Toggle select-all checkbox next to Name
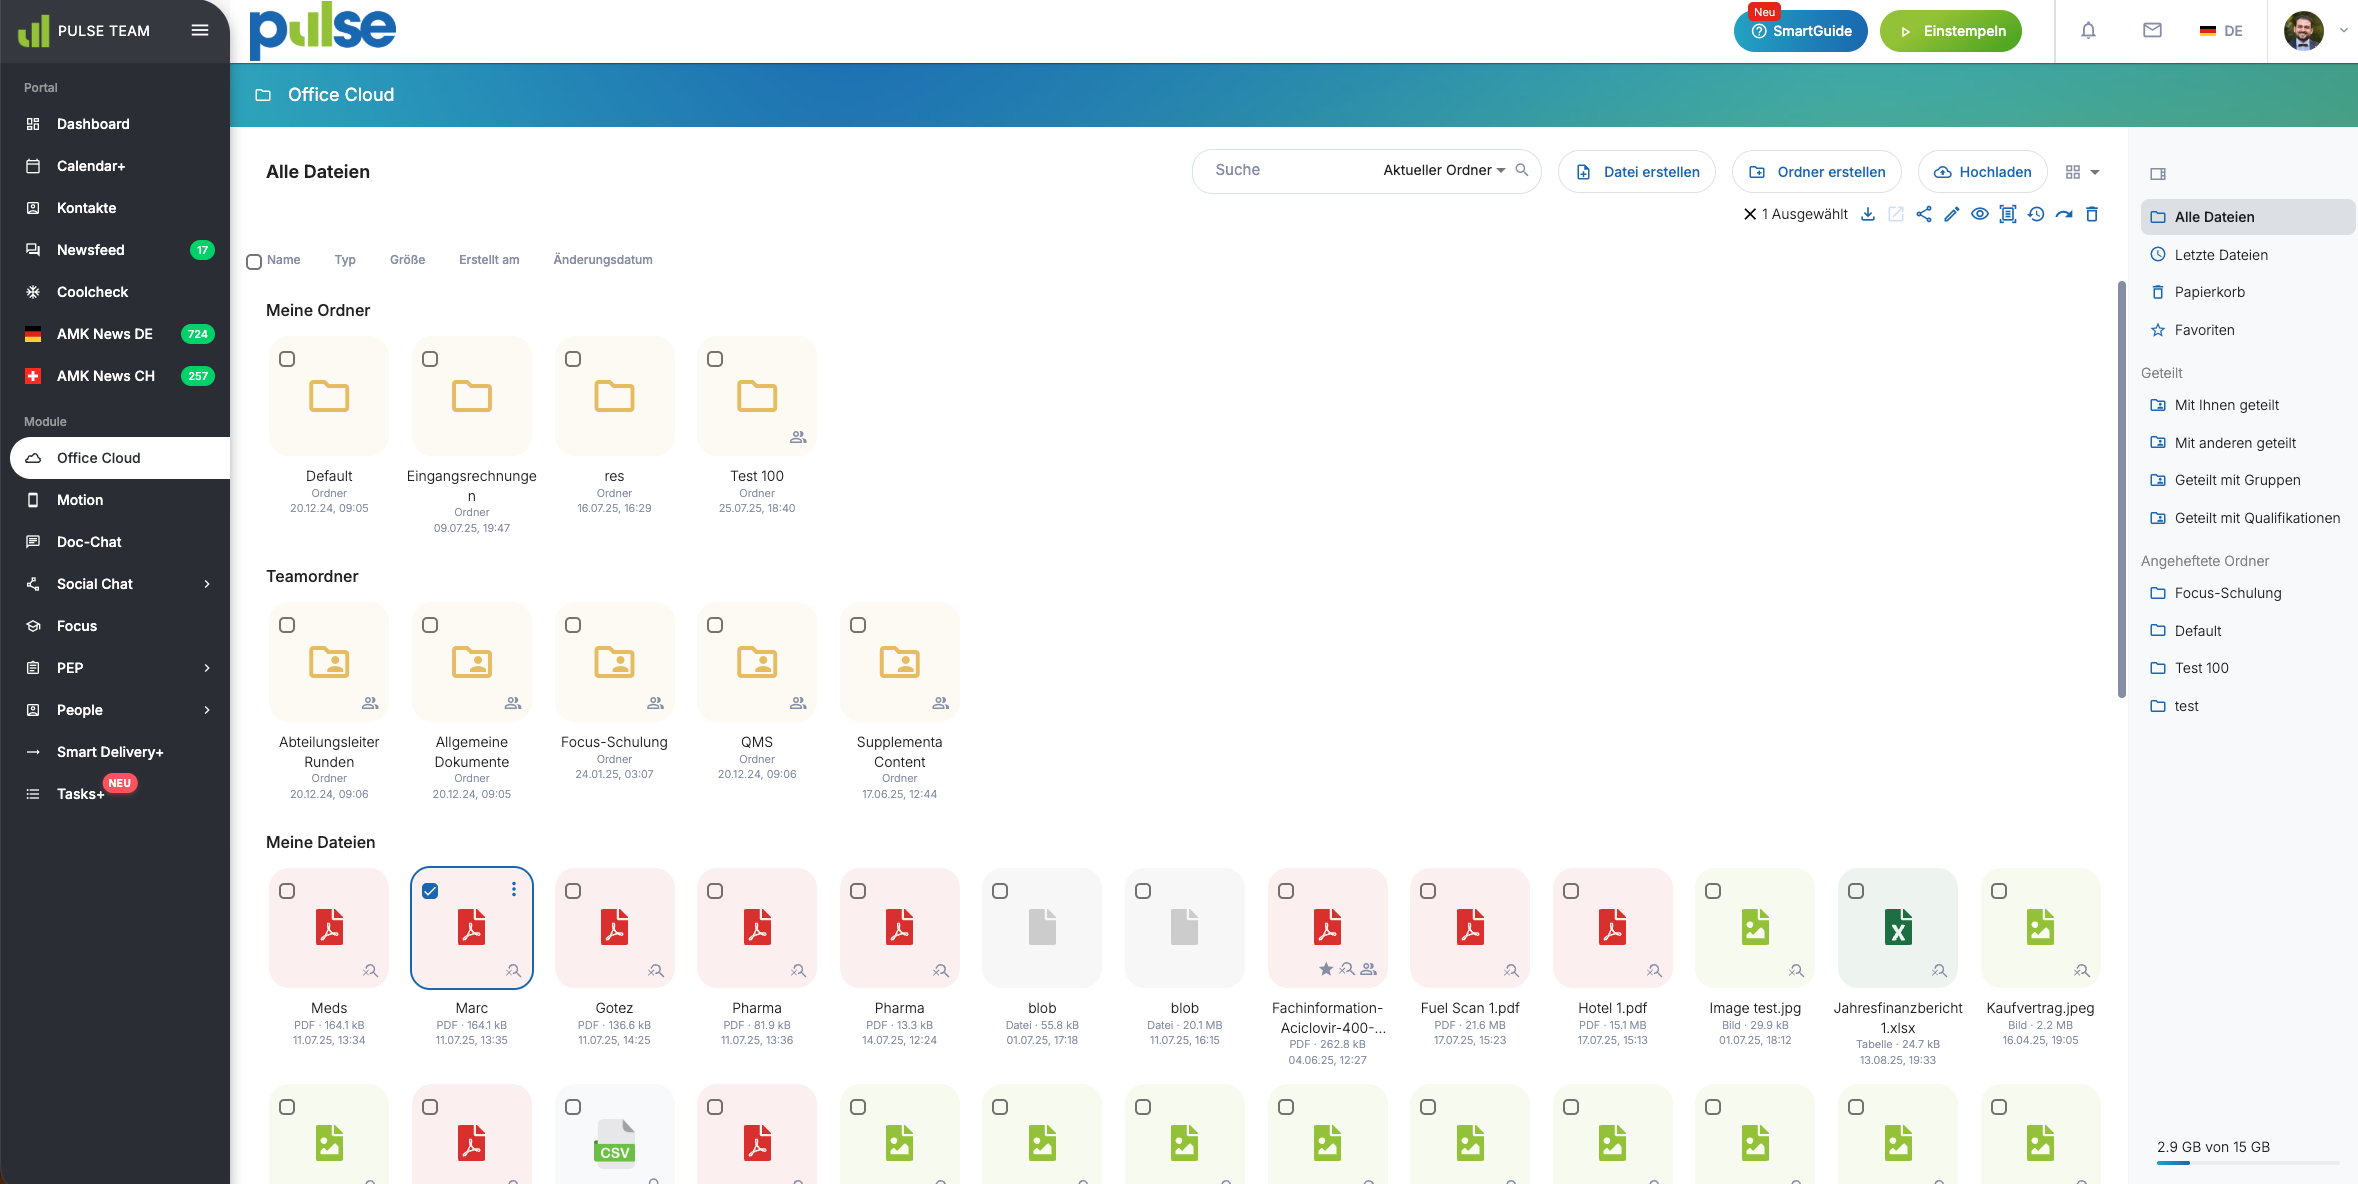The image size is (2358, 1184). tap(254, 261)
